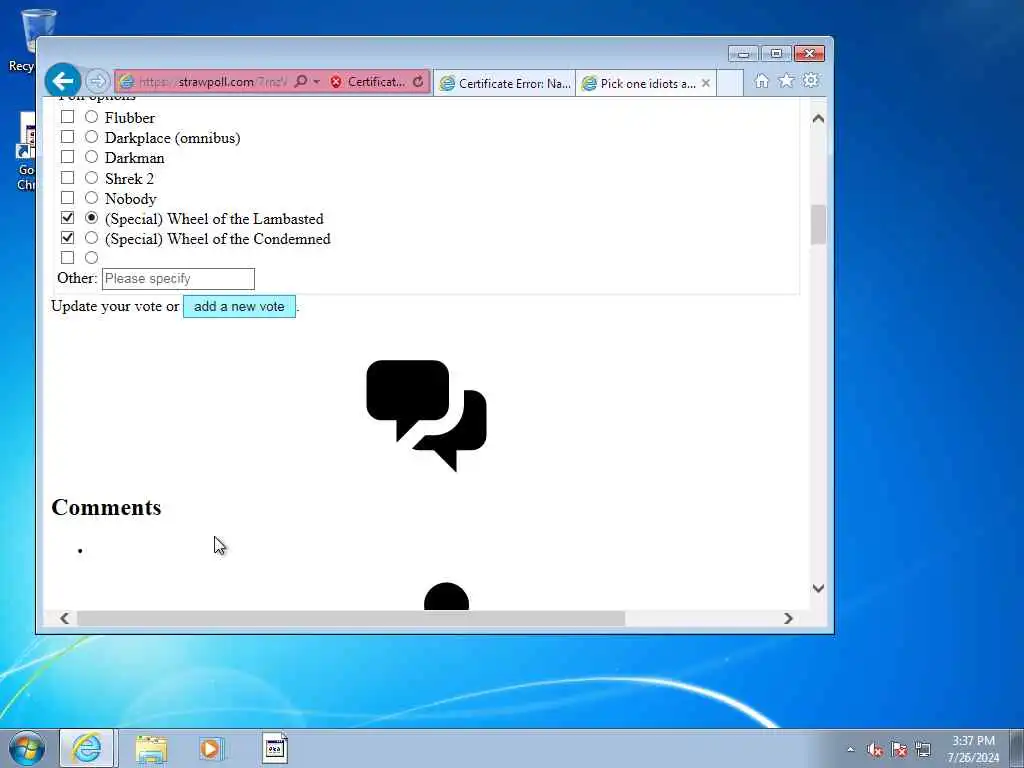Click the speech bubbles comments icon
Screen dimensions: 1024x768
[x=426, y=415]
